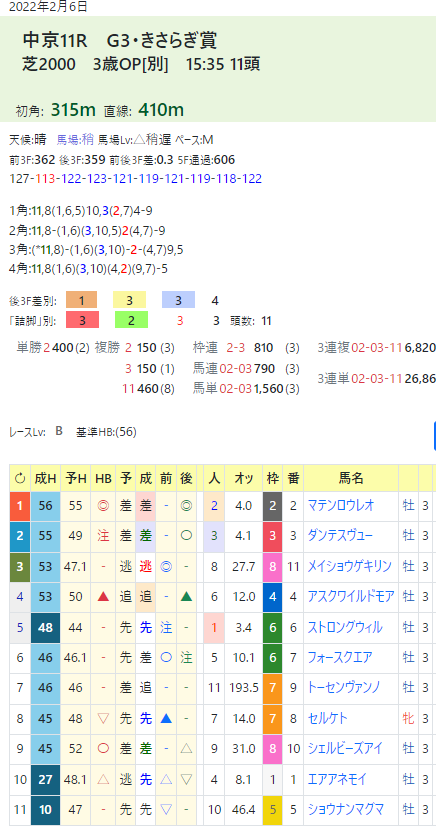
Task: Sort by 番 column header
Action: coord(293,478)
